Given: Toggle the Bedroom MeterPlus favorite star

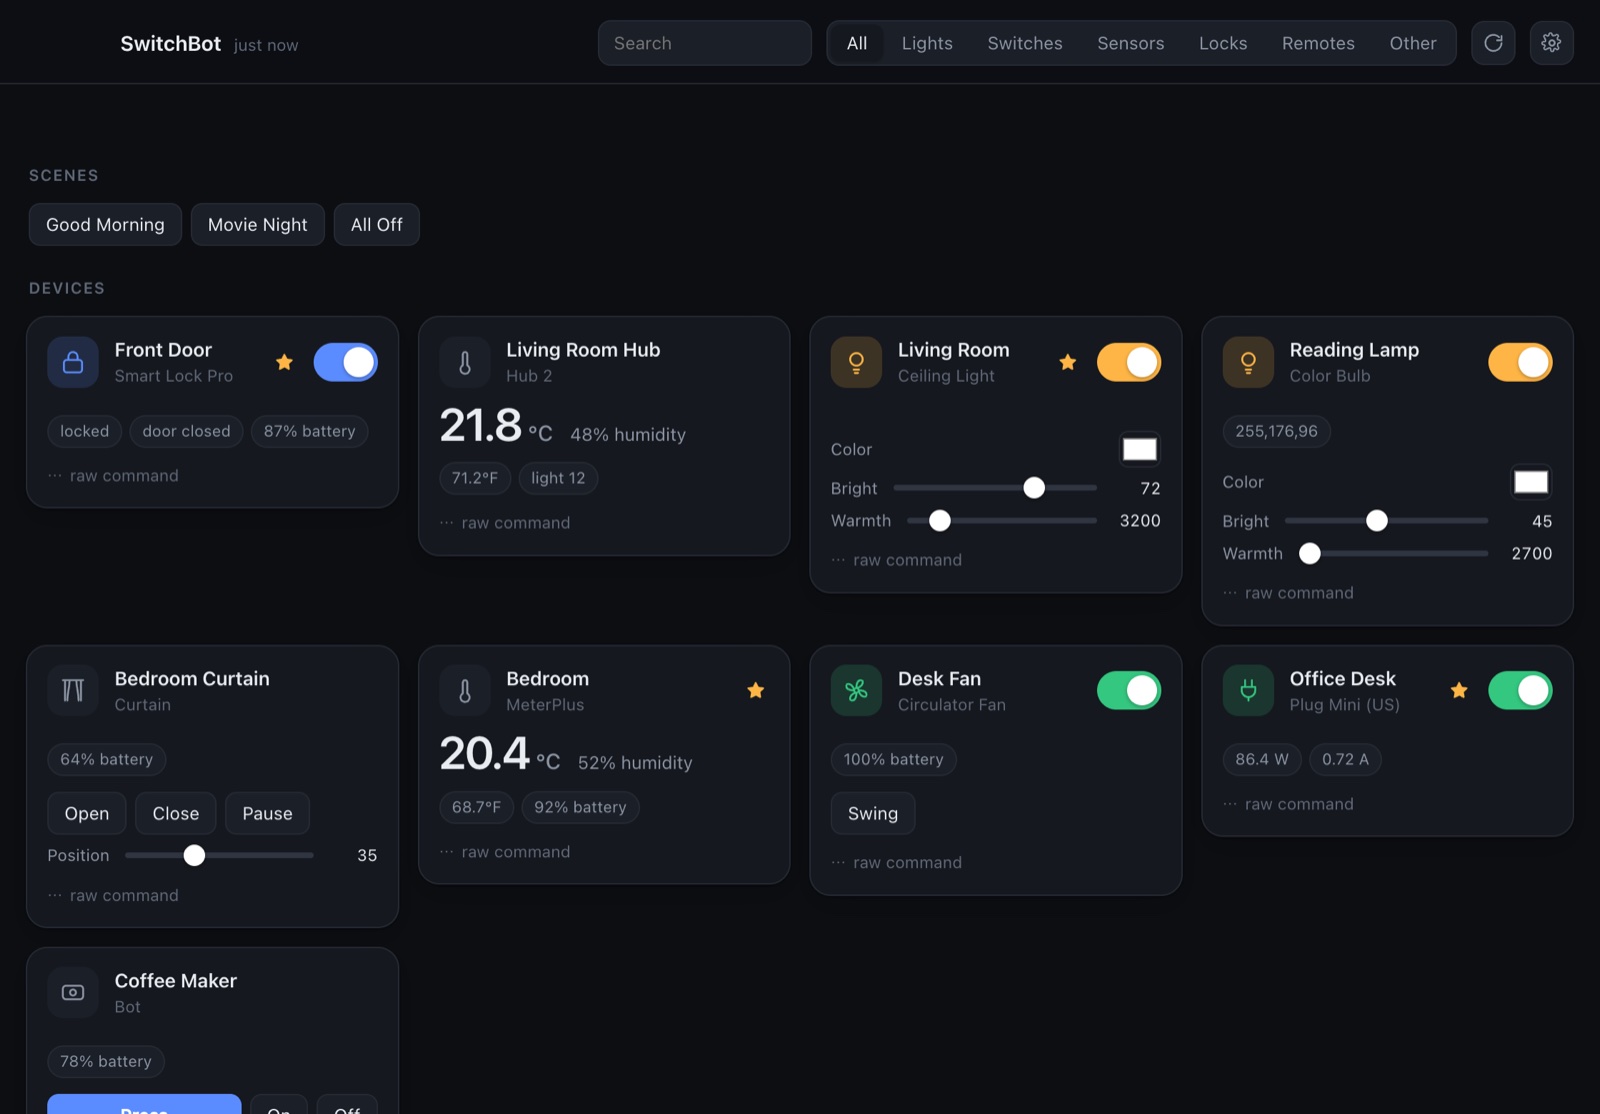Looking at the screenshot, I should pos(756,690).
